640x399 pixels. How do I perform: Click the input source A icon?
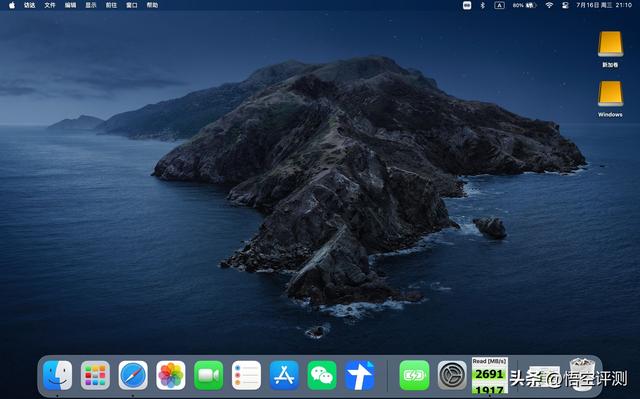pos(499,5)
